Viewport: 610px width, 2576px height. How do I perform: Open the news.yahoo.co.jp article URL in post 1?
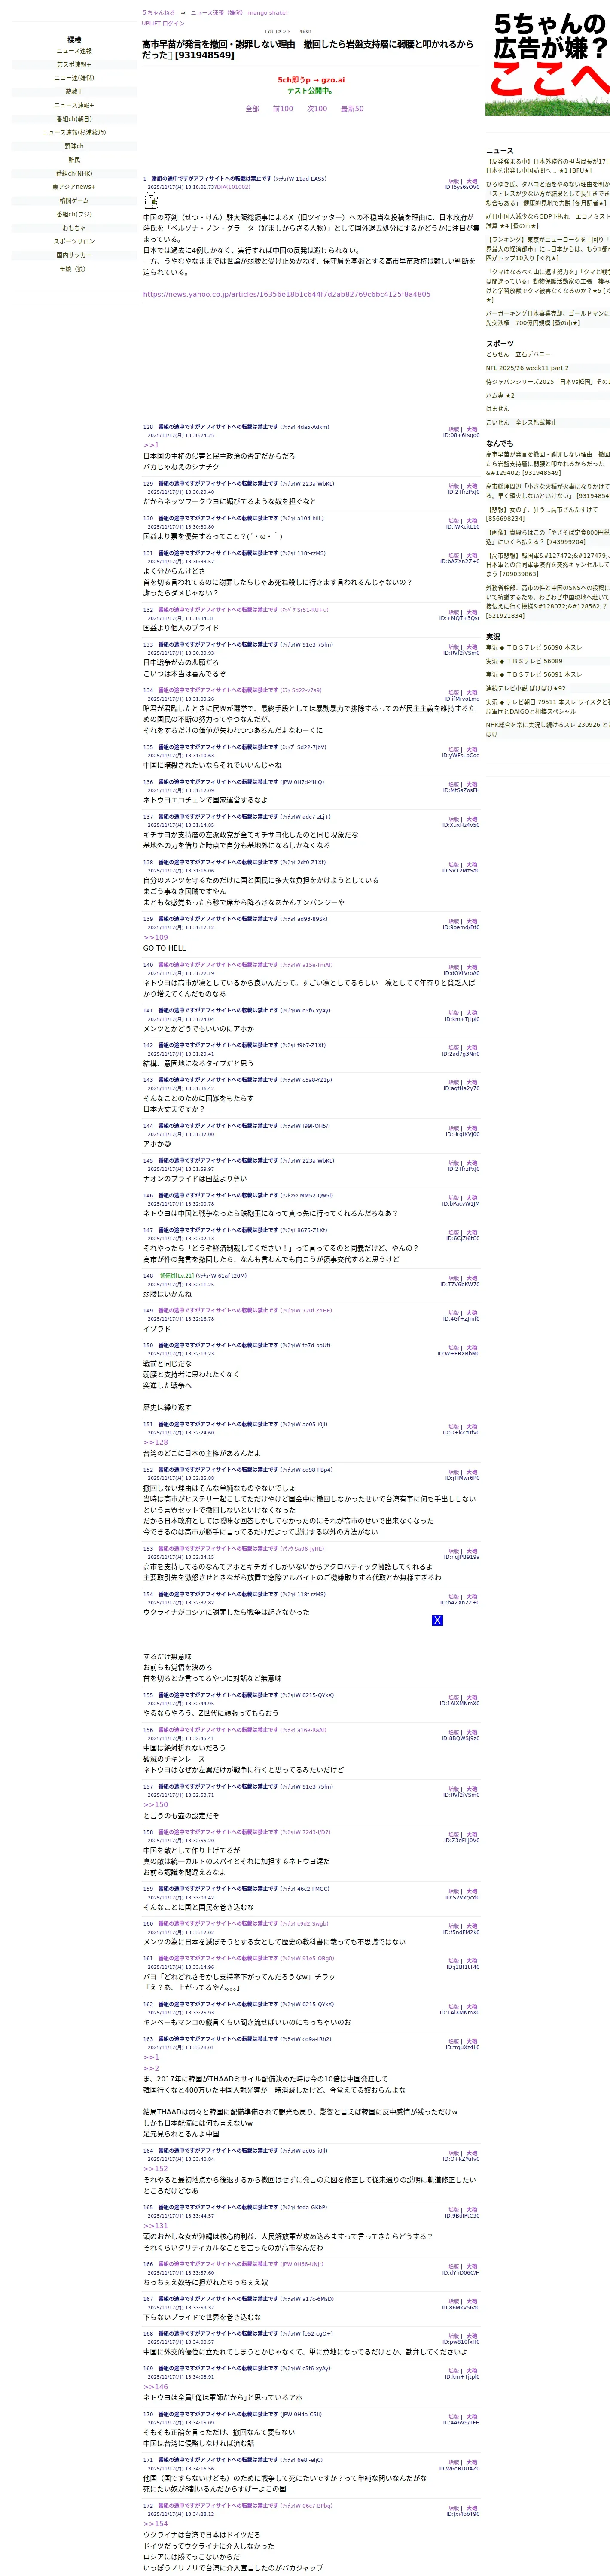(x=287, y=294)
